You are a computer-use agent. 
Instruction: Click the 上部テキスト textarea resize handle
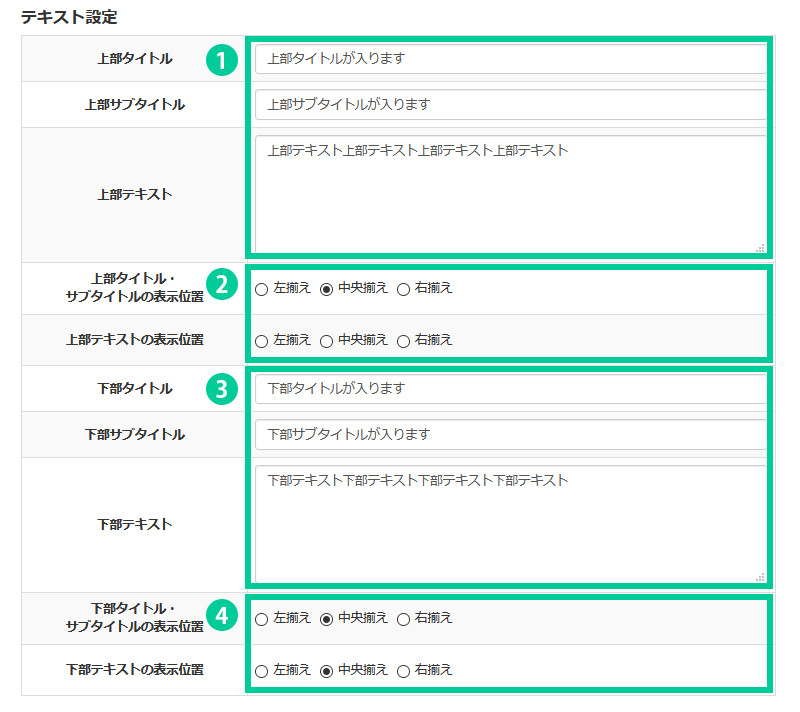[x=760, y=247]
